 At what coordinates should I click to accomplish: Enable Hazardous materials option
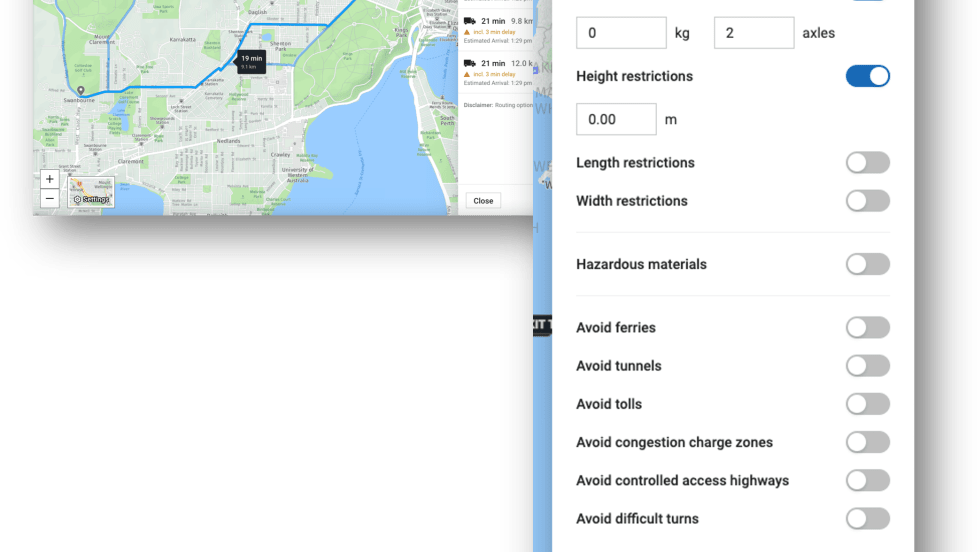tap(867, 264)
